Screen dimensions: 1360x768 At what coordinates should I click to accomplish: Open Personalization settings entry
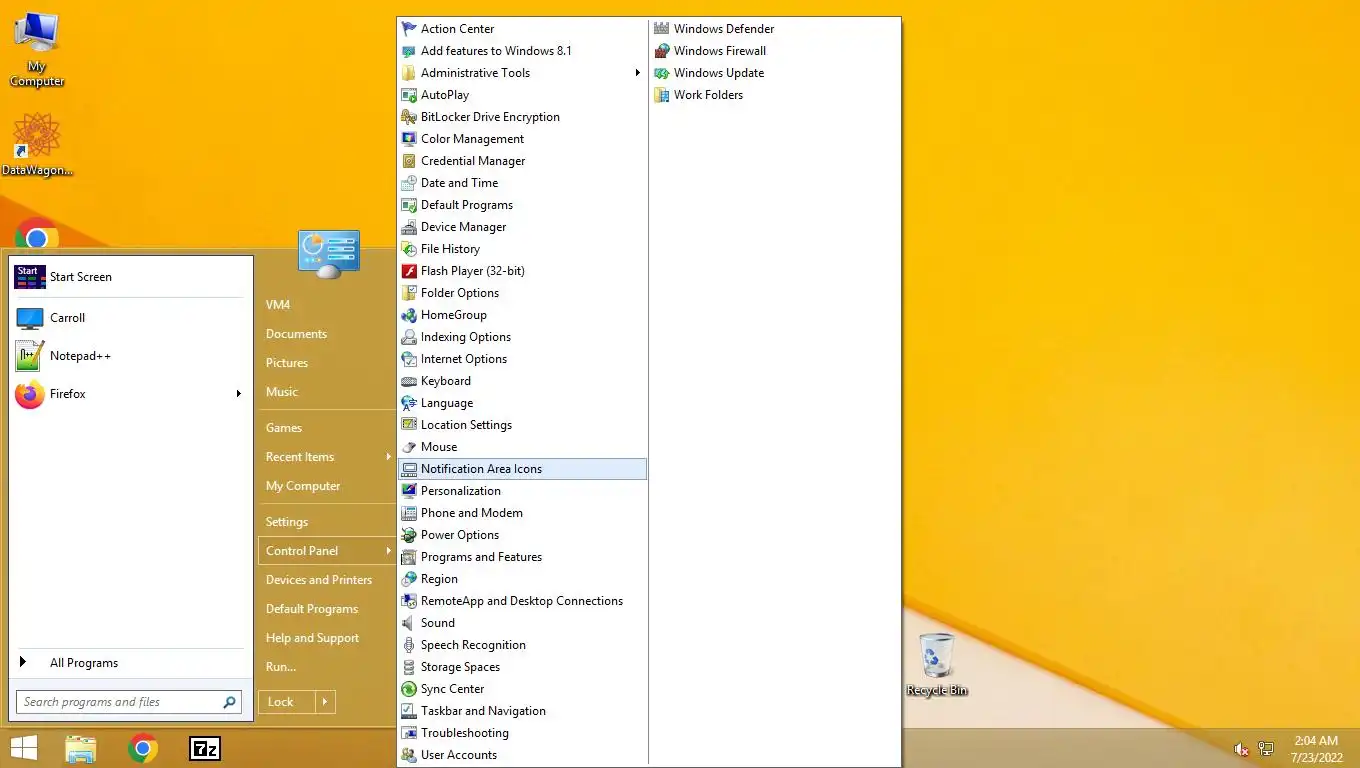(522, 491)
